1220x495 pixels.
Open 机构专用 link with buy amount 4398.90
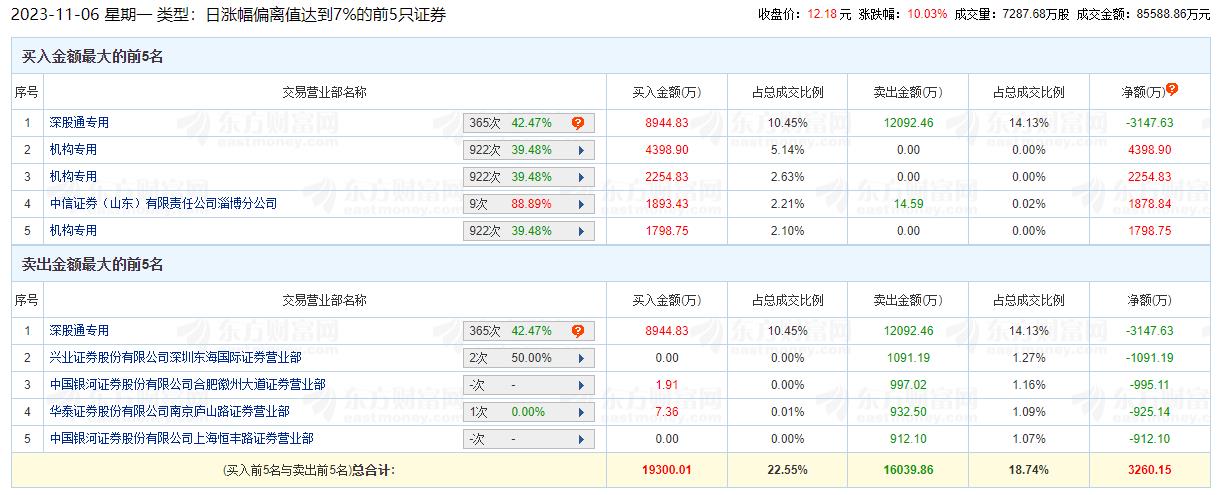click(x=73, y=150)
